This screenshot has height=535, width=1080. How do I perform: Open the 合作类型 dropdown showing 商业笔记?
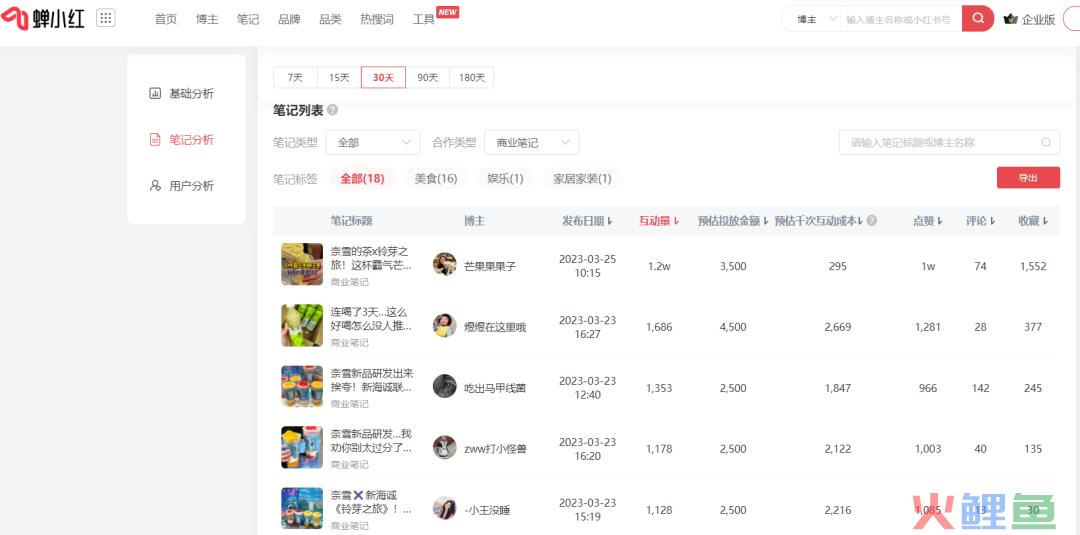(x=532, y=143)
